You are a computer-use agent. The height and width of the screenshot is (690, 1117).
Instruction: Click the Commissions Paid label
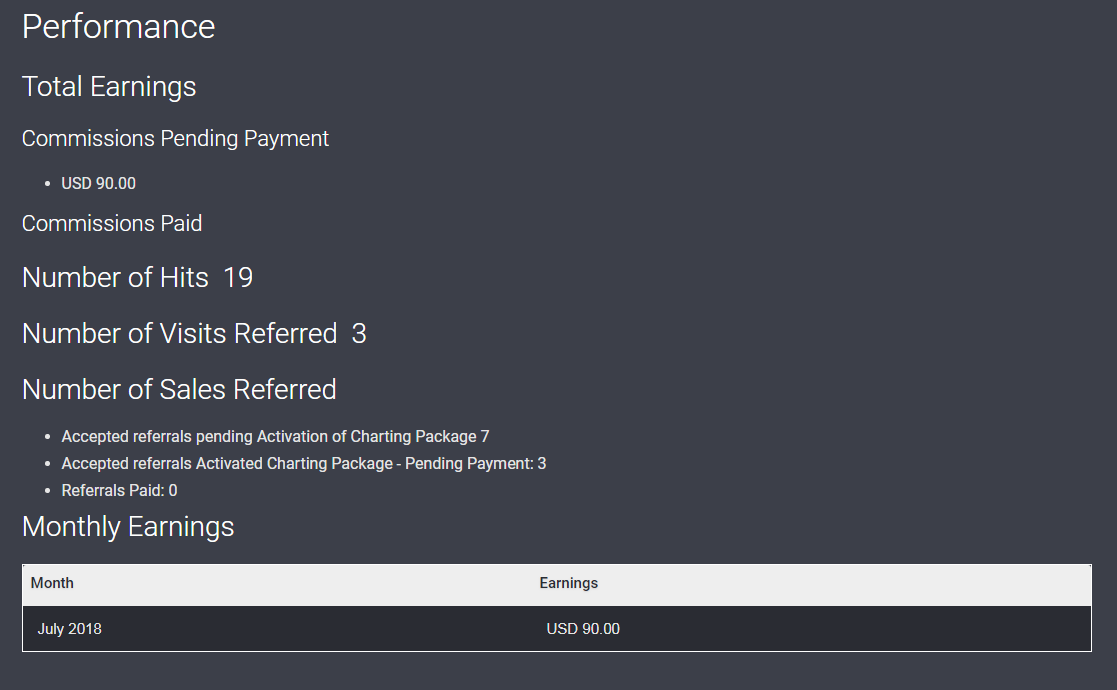pyautogui.click(x=112, y=223)
